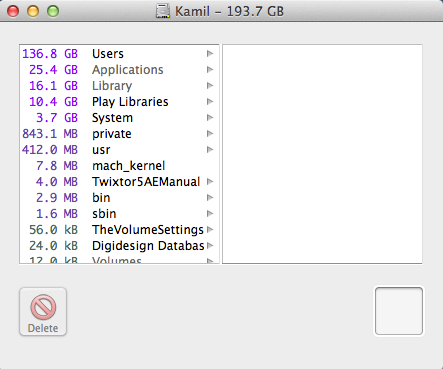
Task: Expand the Users folder arrow
Action: click(210, 54)
